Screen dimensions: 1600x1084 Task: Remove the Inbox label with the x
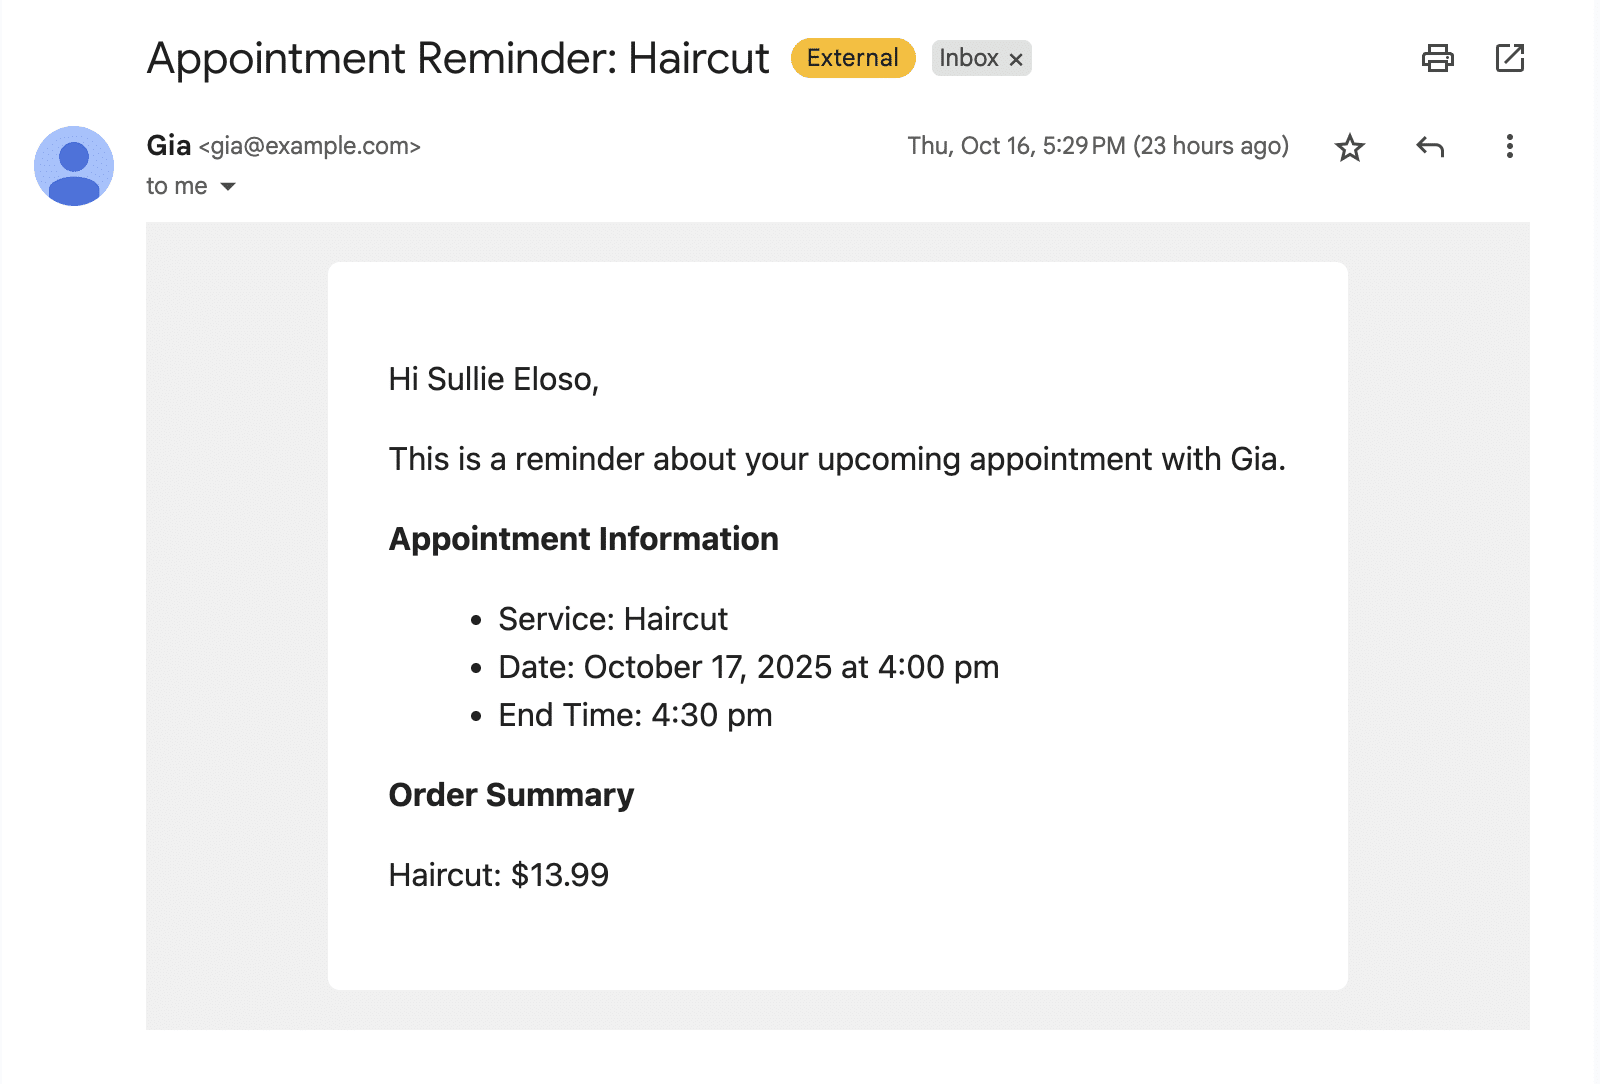(1016, 59)
